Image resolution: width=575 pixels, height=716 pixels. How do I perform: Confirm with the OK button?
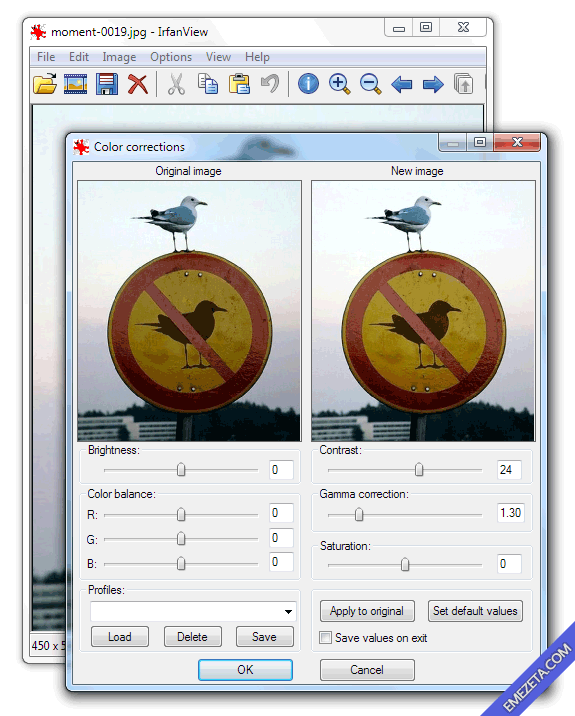point(245,670)
